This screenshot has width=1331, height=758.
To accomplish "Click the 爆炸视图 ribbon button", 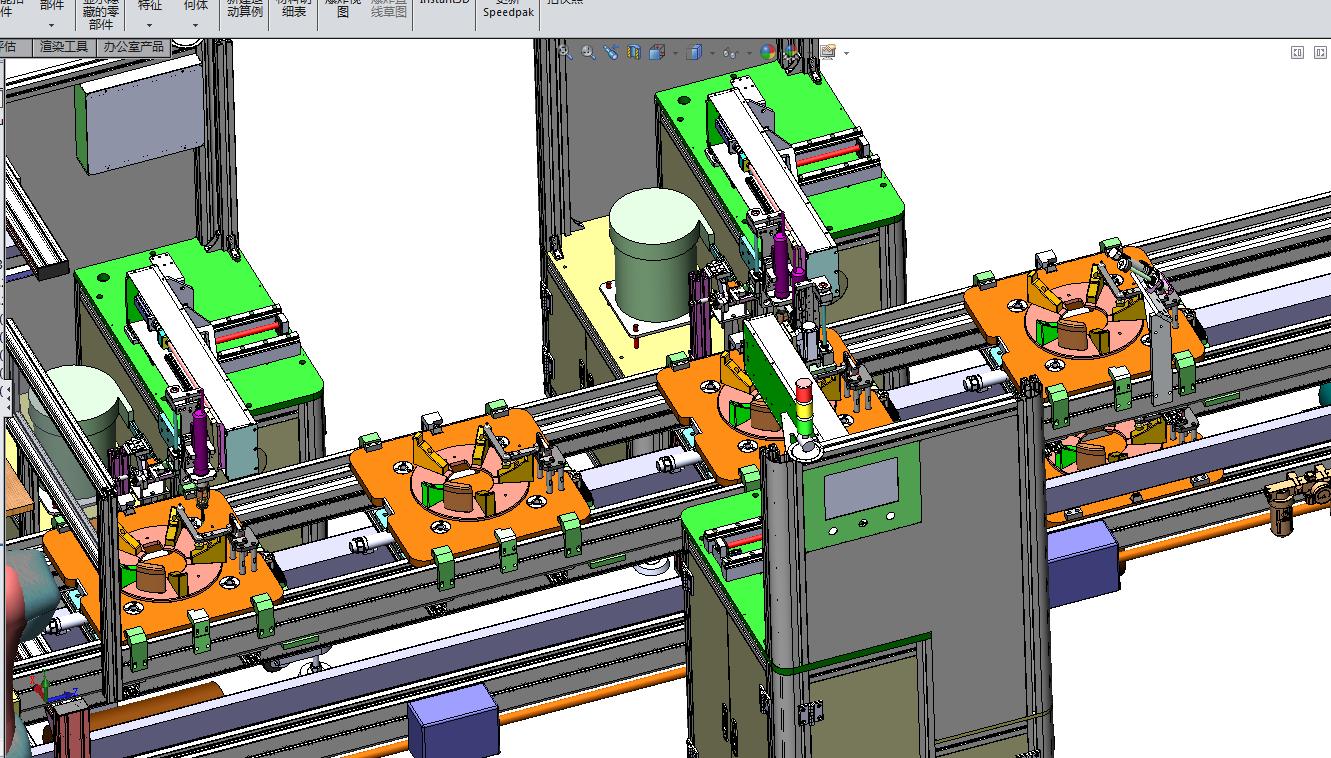I will pyautogui.click(x=343, y=9).
